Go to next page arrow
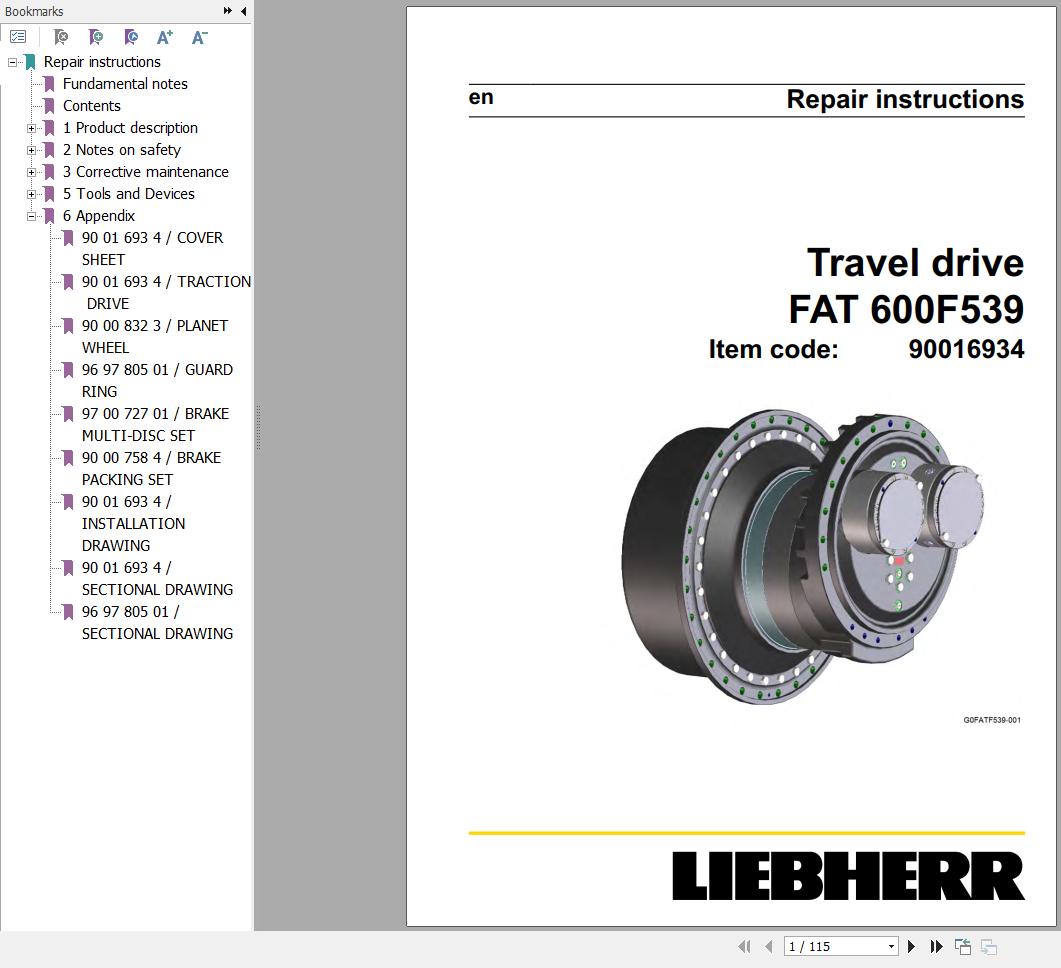1061x968 pixels. 911,946
